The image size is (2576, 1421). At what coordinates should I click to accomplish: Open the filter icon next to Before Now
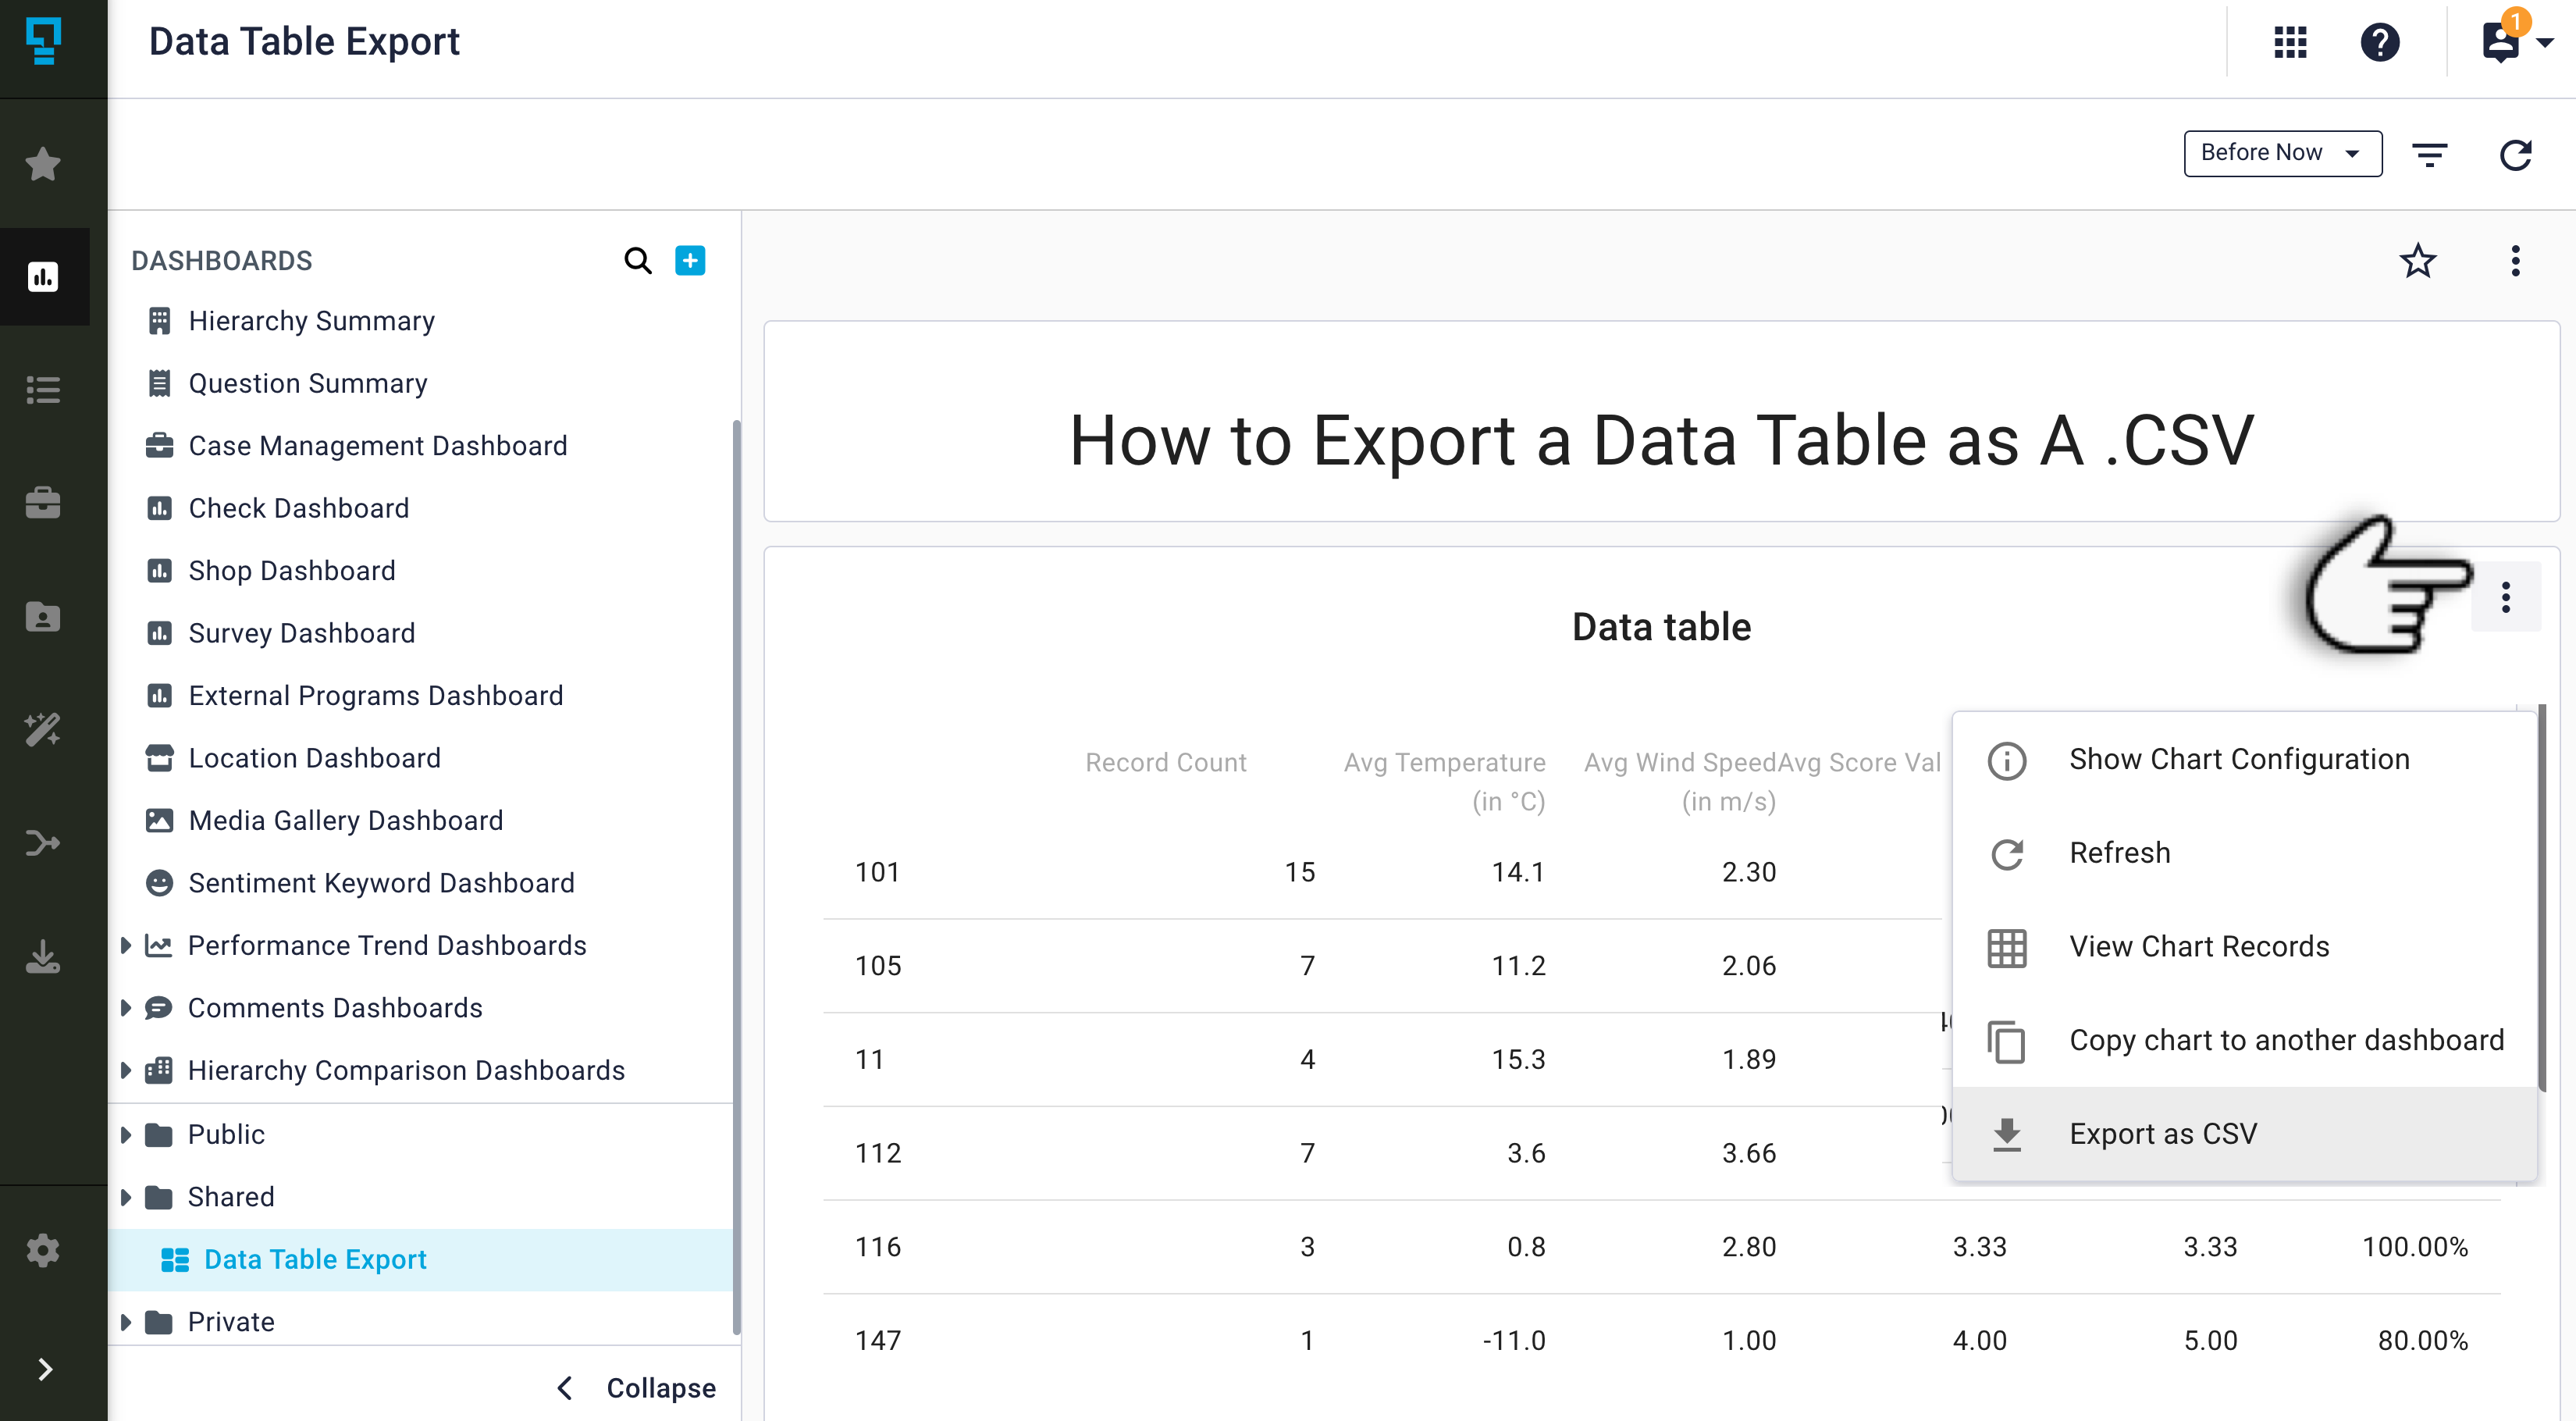coord(2429,154)
